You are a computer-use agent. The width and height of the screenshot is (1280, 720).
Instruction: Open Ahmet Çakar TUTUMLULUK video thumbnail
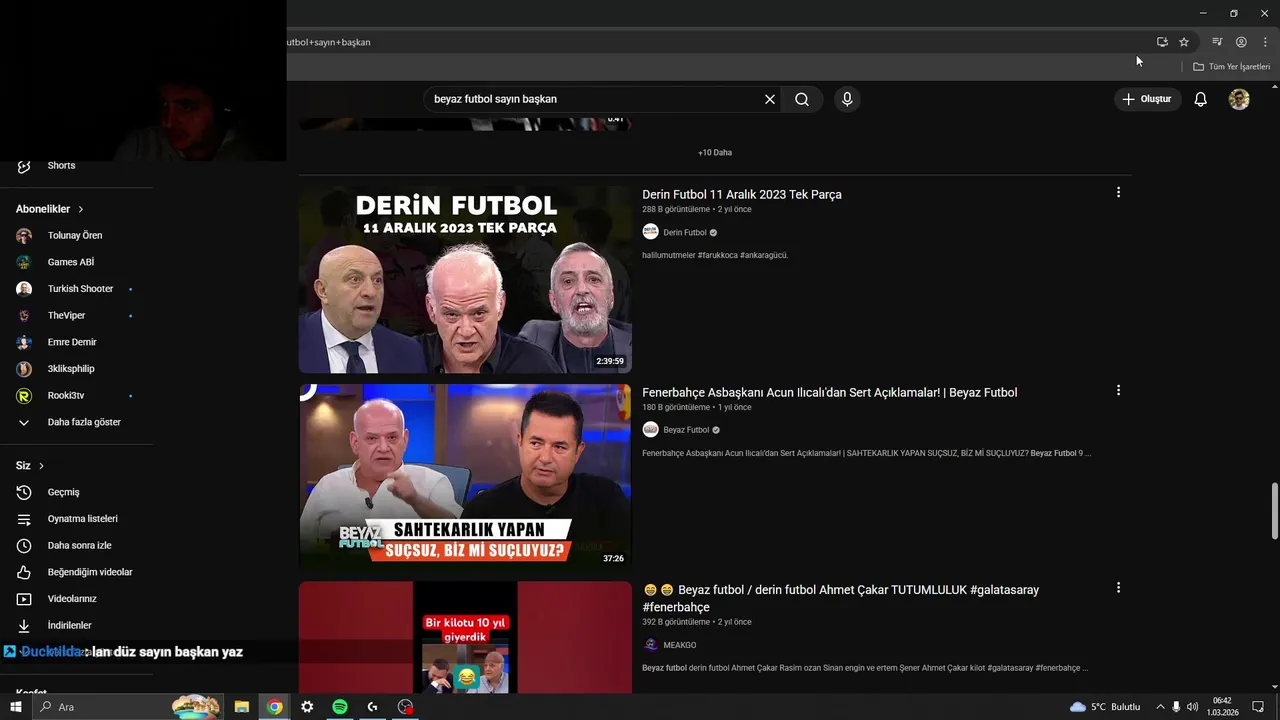point(465,638)
